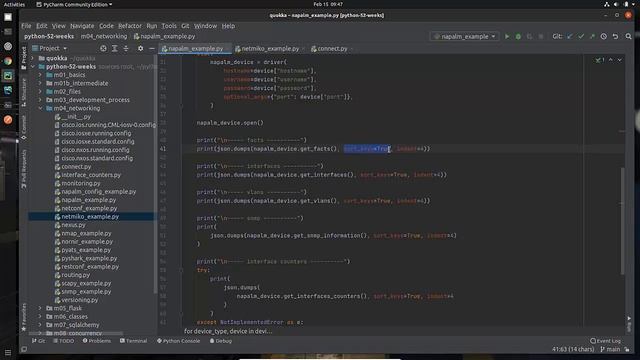Open the Git tool window

[39, 341]
